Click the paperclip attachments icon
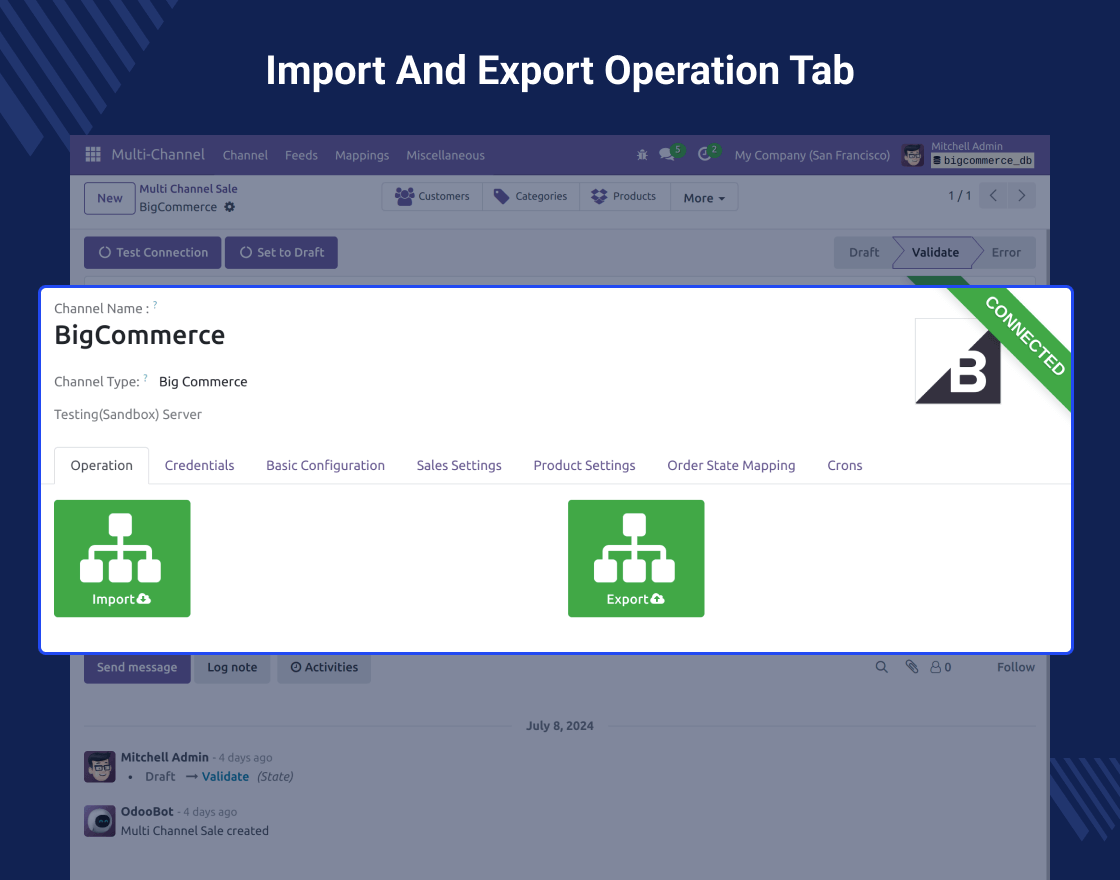 click(911, 667)
